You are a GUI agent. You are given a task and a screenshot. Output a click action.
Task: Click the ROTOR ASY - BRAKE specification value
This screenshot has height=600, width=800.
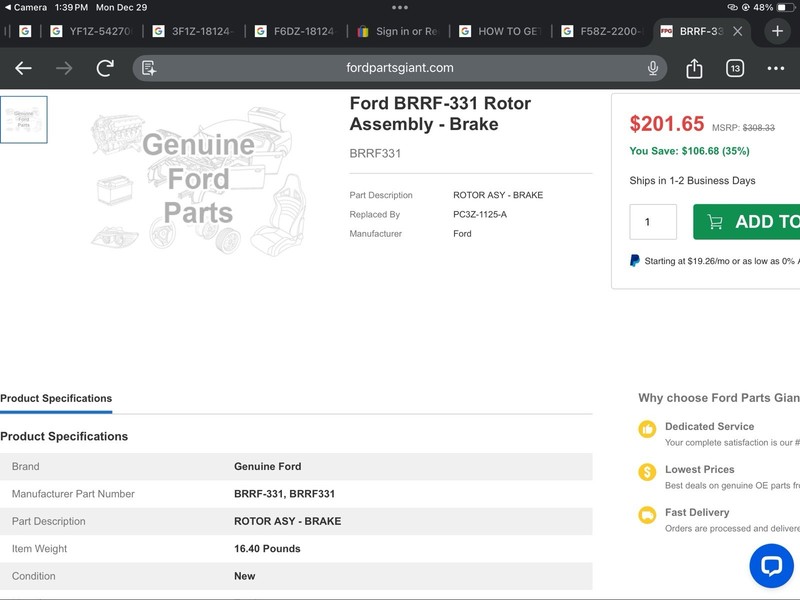tap(287, 521)
